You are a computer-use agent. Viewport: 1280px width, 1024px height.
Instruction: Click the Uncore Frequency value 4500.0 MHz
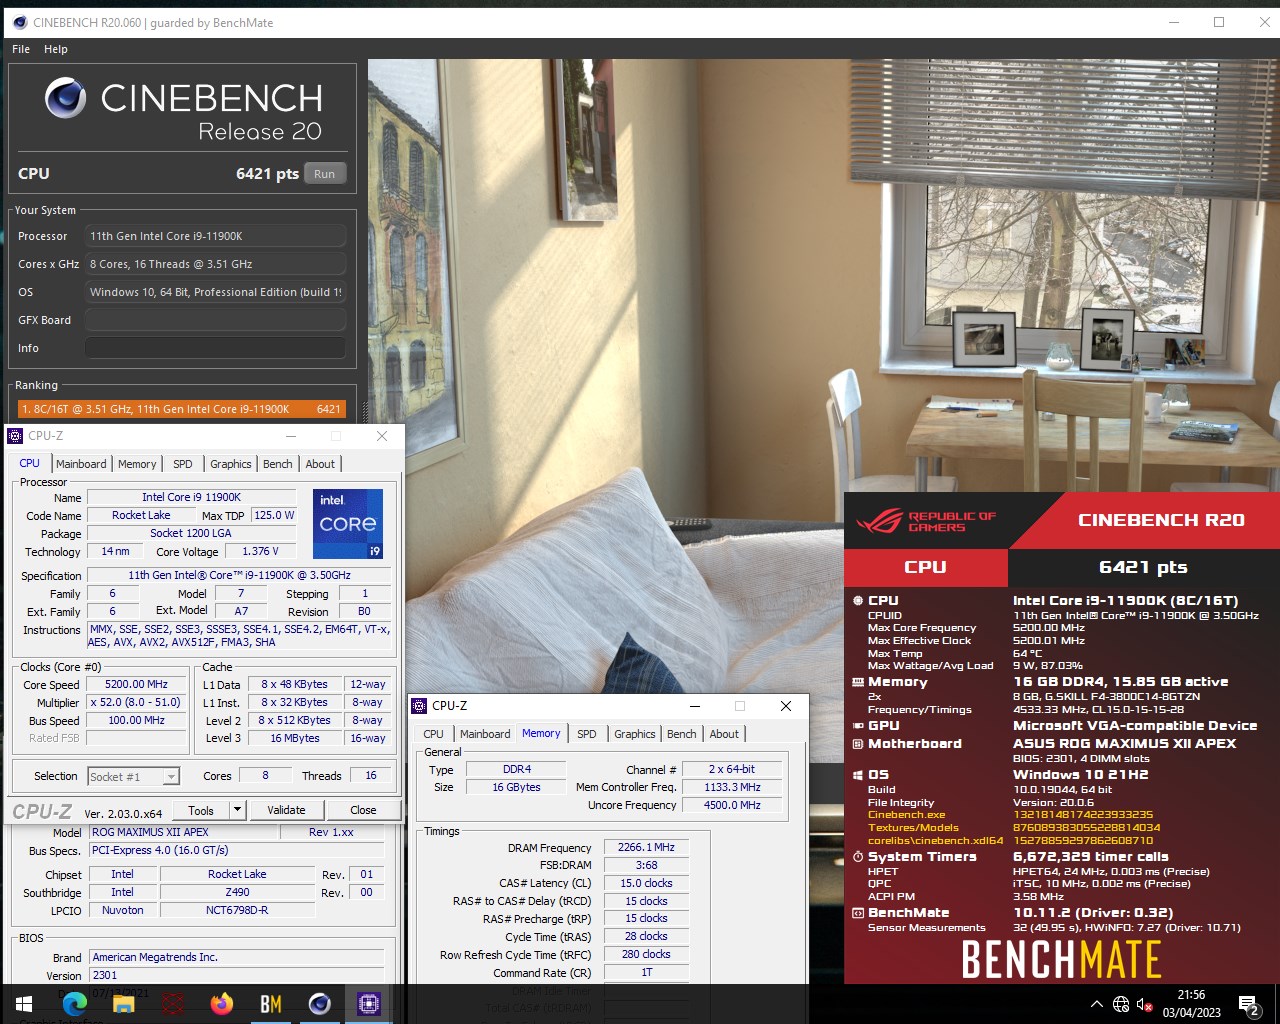point(732,805)
